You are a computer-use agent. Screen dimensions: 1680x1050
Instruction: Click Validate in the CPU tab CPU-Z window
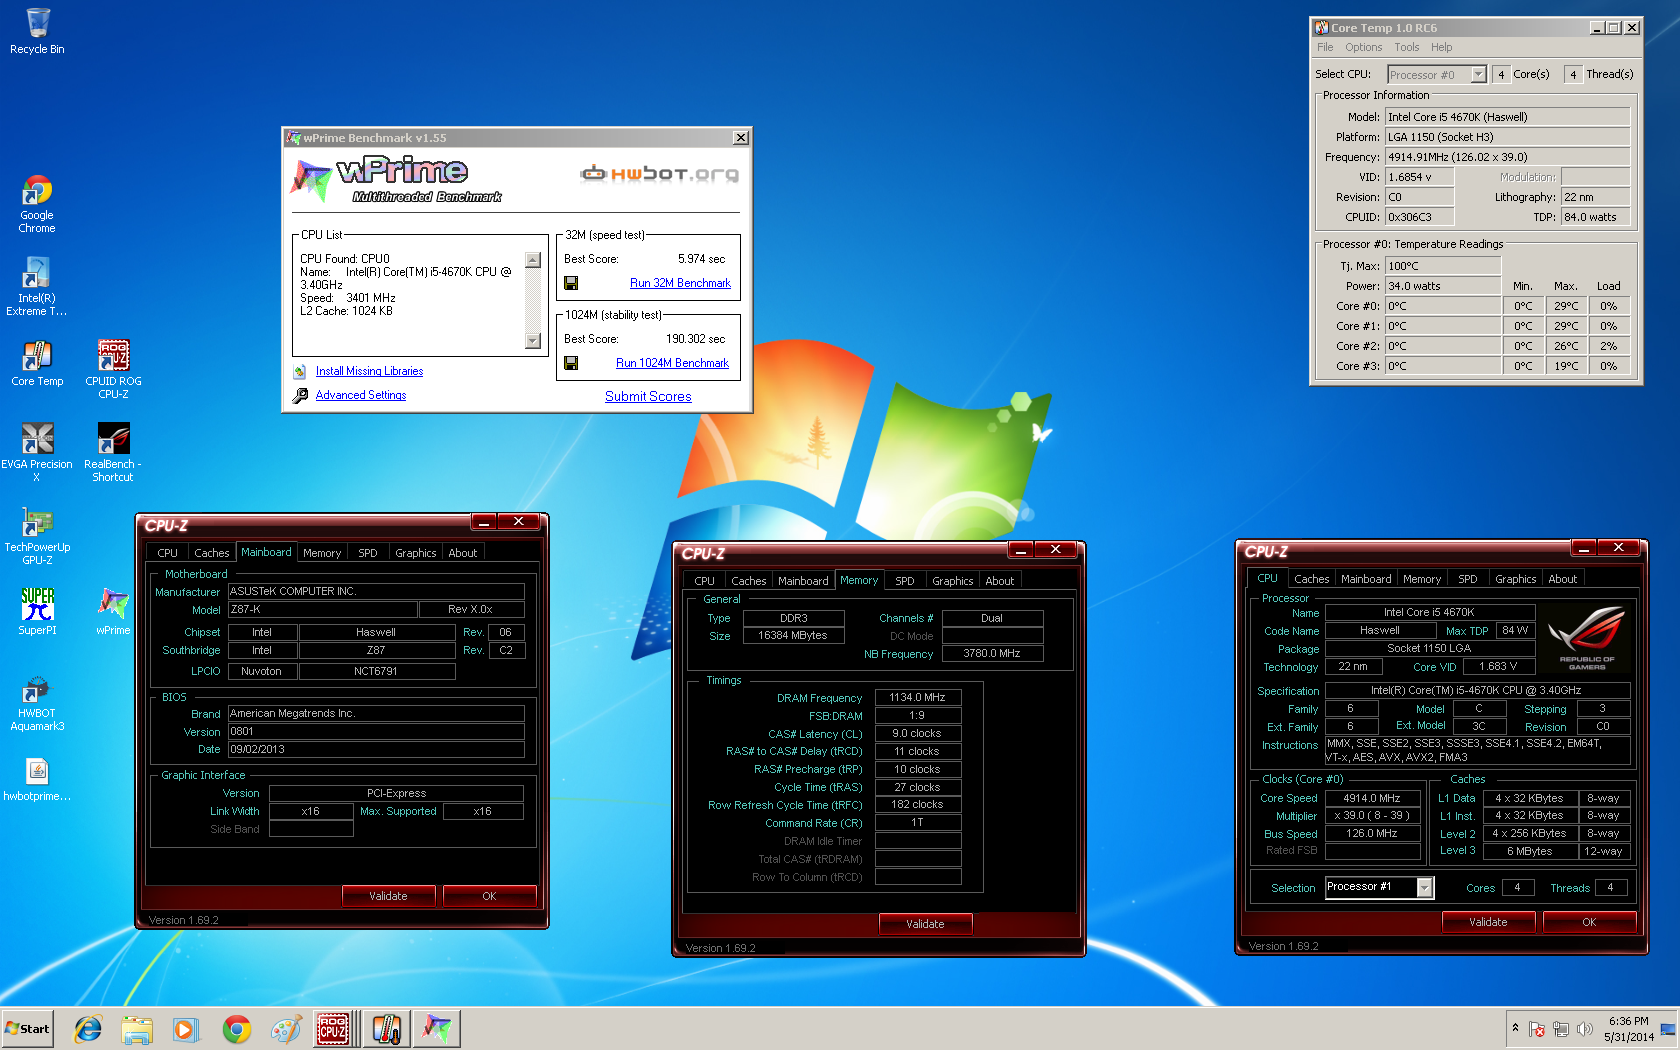[1488, 922]
